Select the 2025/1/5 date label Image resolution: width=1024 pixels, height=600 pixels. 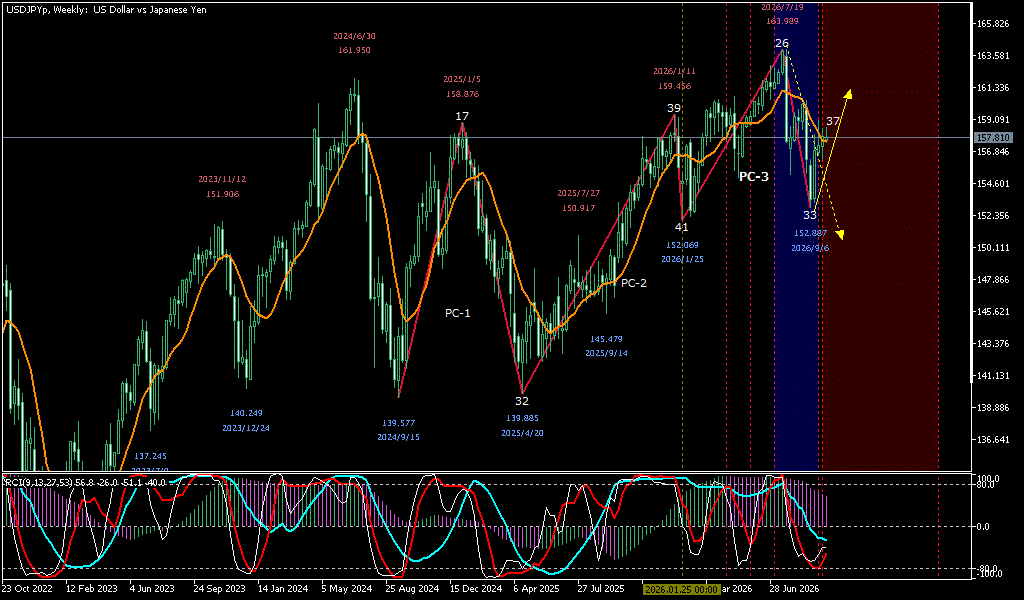[x=462, y=79]
